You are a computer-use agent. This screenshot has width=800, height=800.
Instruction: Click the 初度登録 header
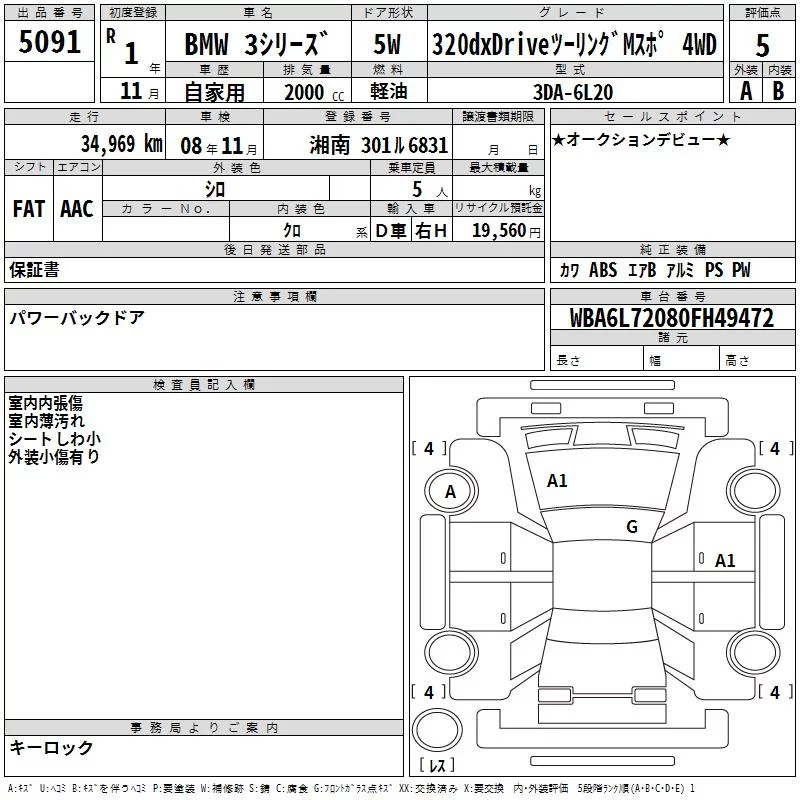pyautogui.click(x=133, y=13)
